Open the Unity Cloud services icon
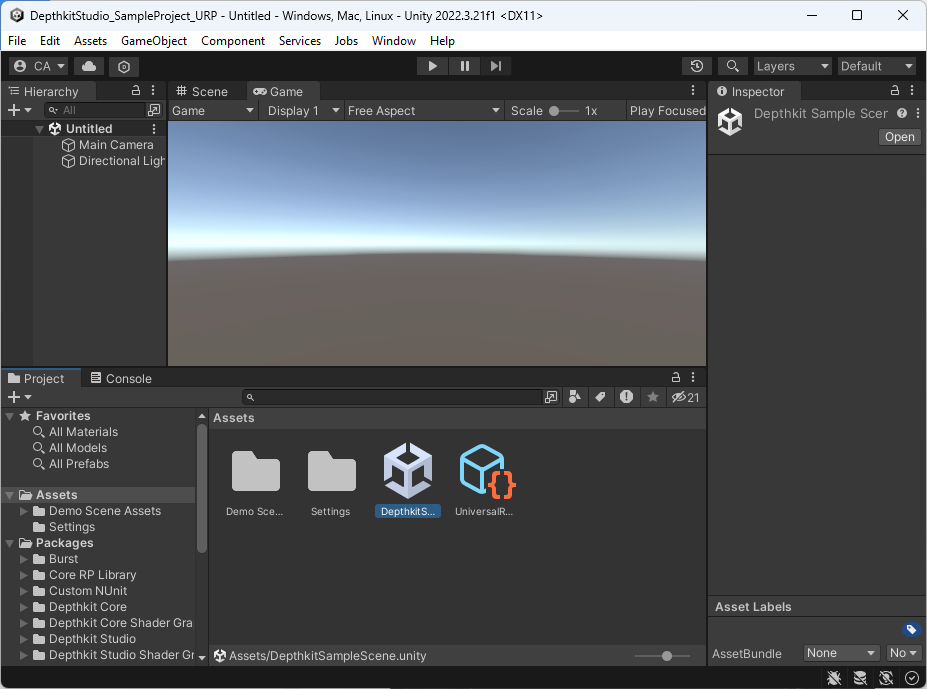This screenshot has width=927, height=689. (89, 66)
